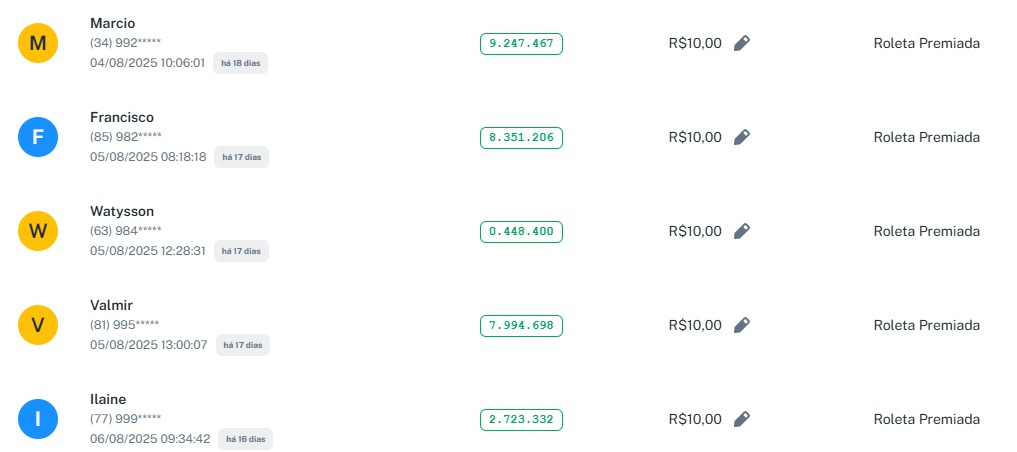Click Valmir's yellow V avatar

[x=38, y=325]
